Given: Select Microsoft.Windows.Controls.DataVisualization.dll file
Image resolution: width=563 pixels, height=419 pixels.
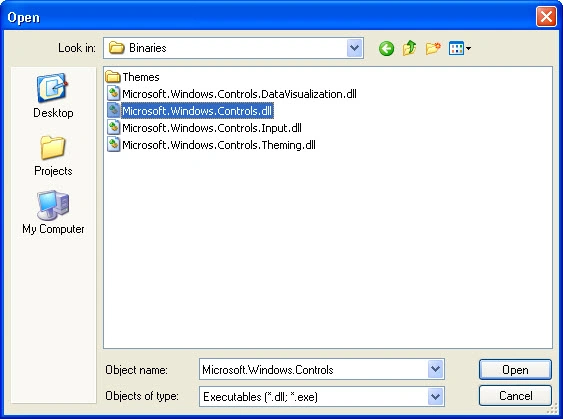Looking at the screenshot, I should tap(232, 94).
